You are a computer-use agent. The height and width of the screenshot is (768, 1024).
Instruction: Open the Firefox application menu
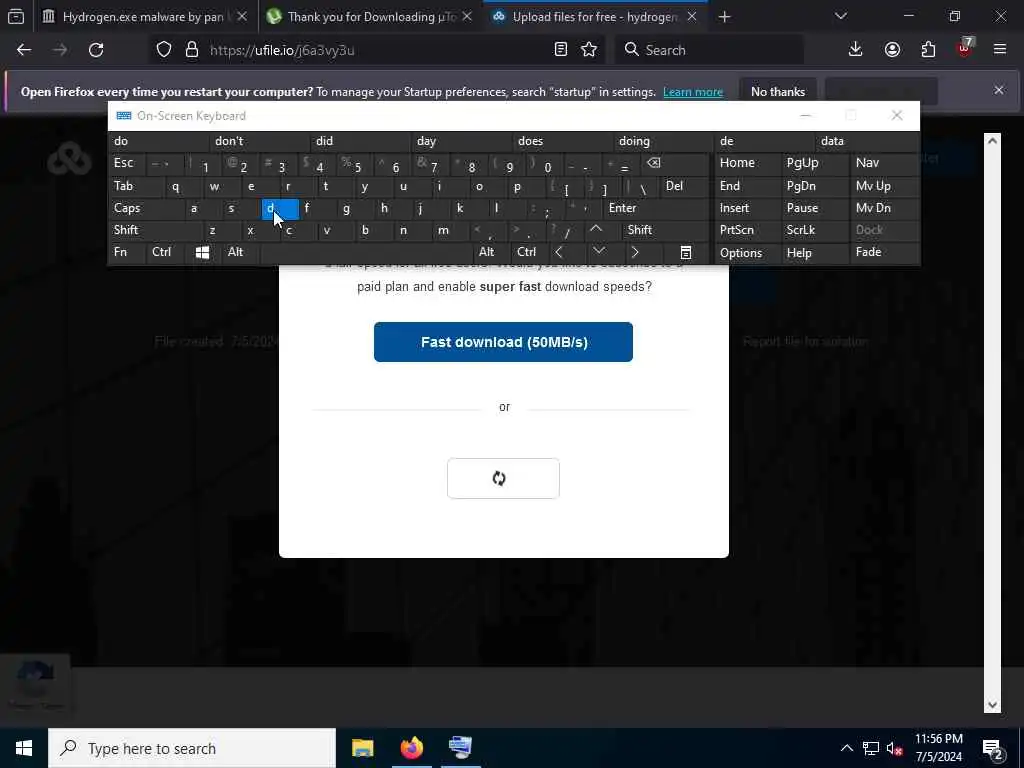pos(1000,50)
